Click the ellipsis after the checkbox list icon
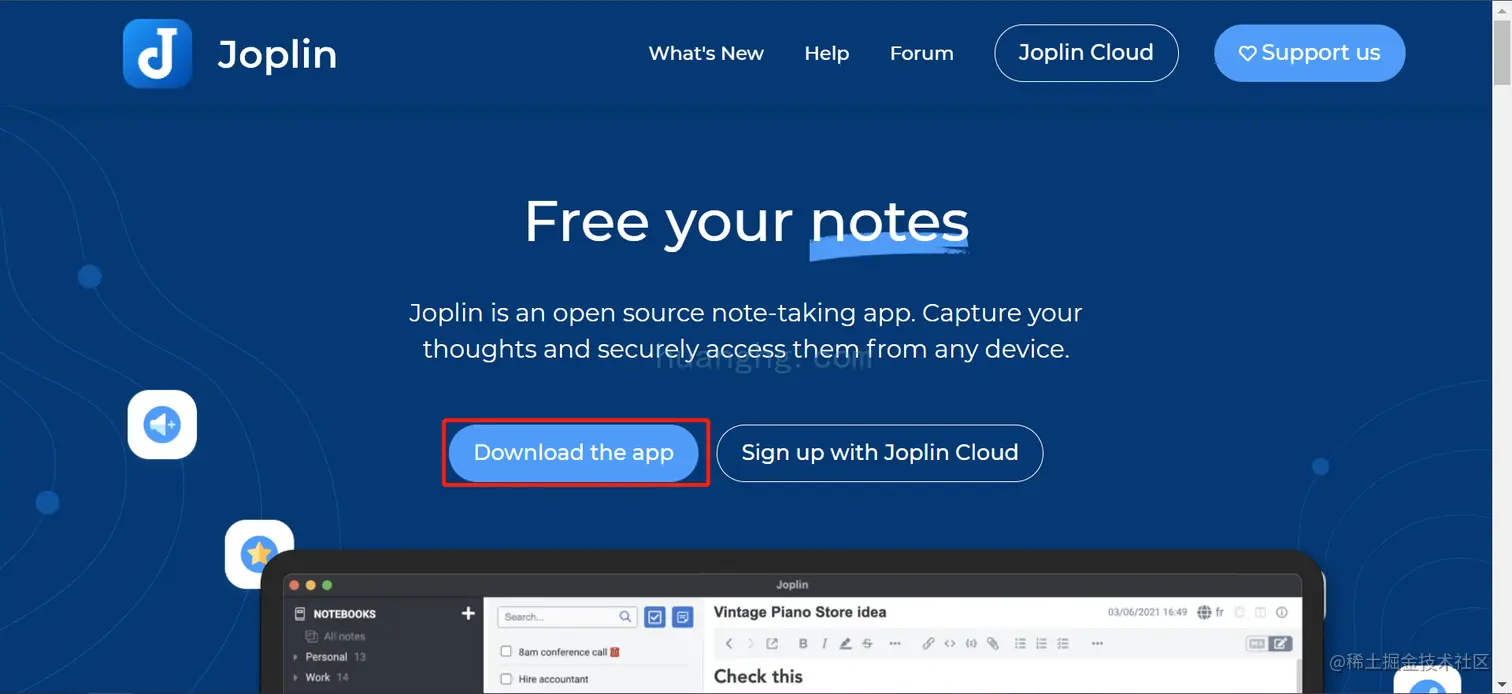1512x694 pixels. [1097, 643]
